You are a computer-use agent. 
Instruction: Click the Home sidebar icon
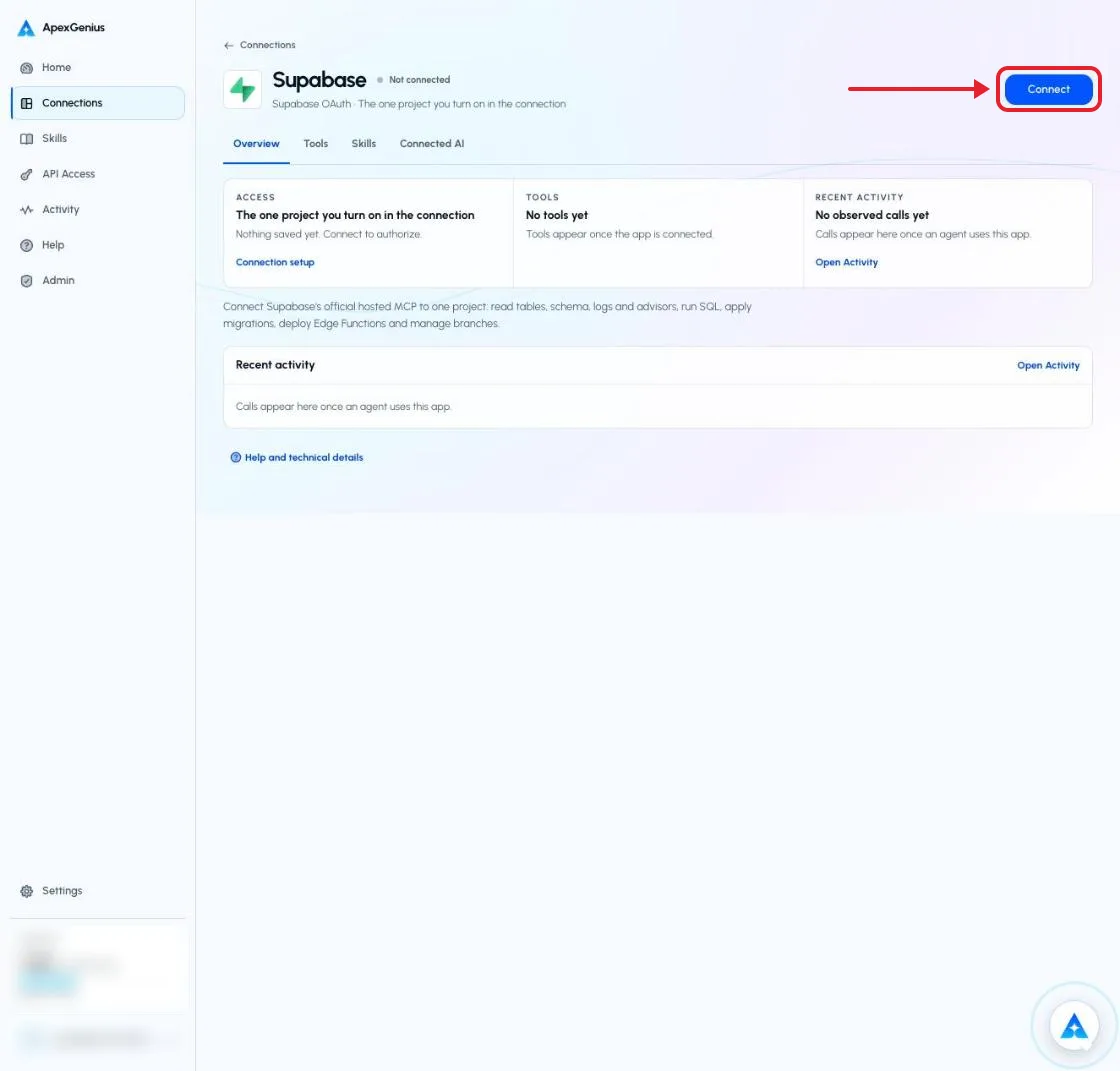click(26, 68)
